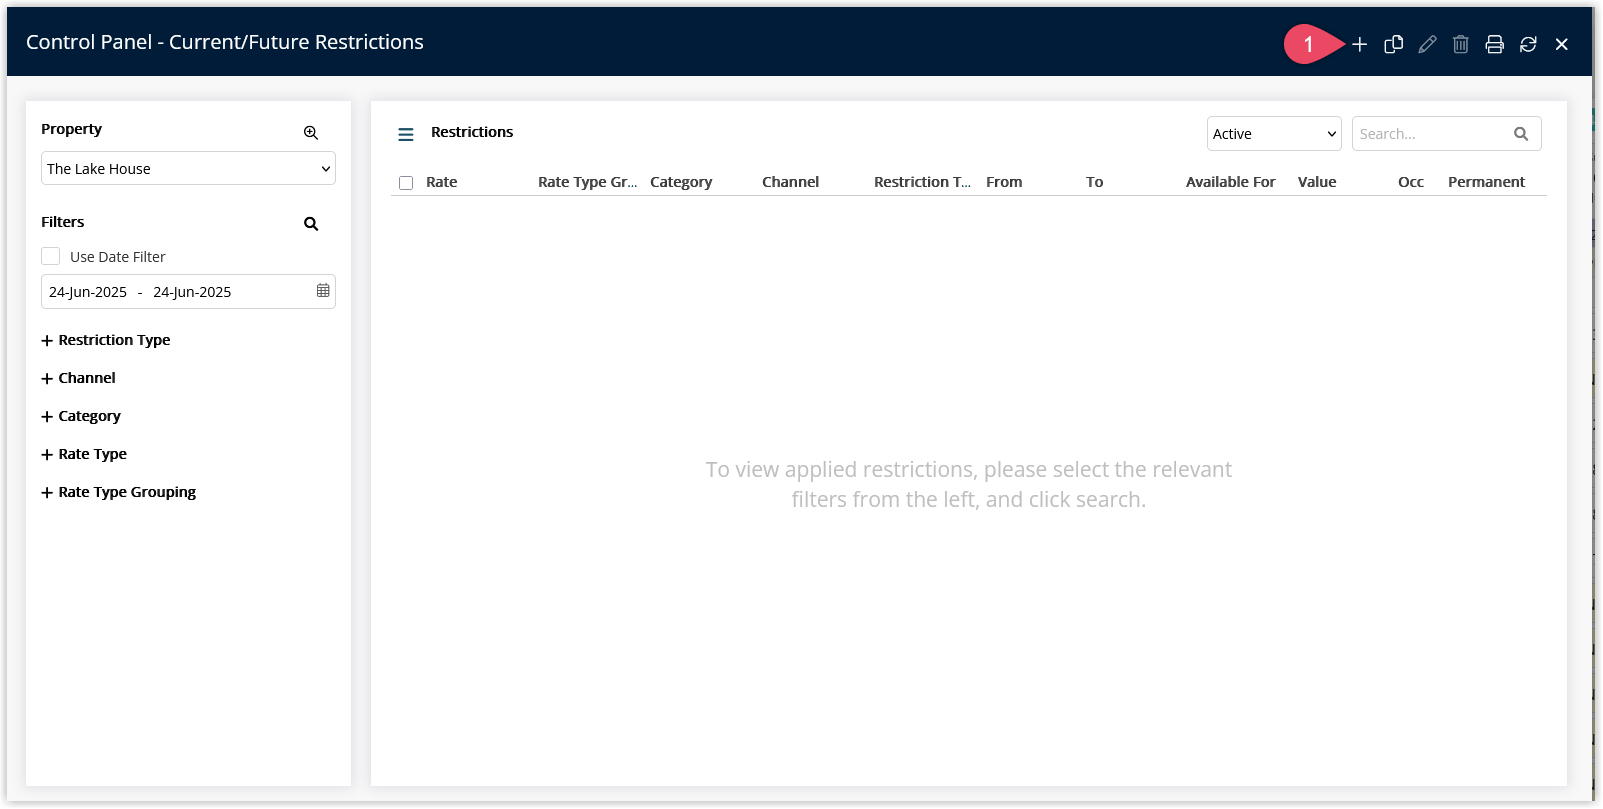Open the Active status dropdown
This screenshot has width=1603, height=809.
coord(1274,134)
